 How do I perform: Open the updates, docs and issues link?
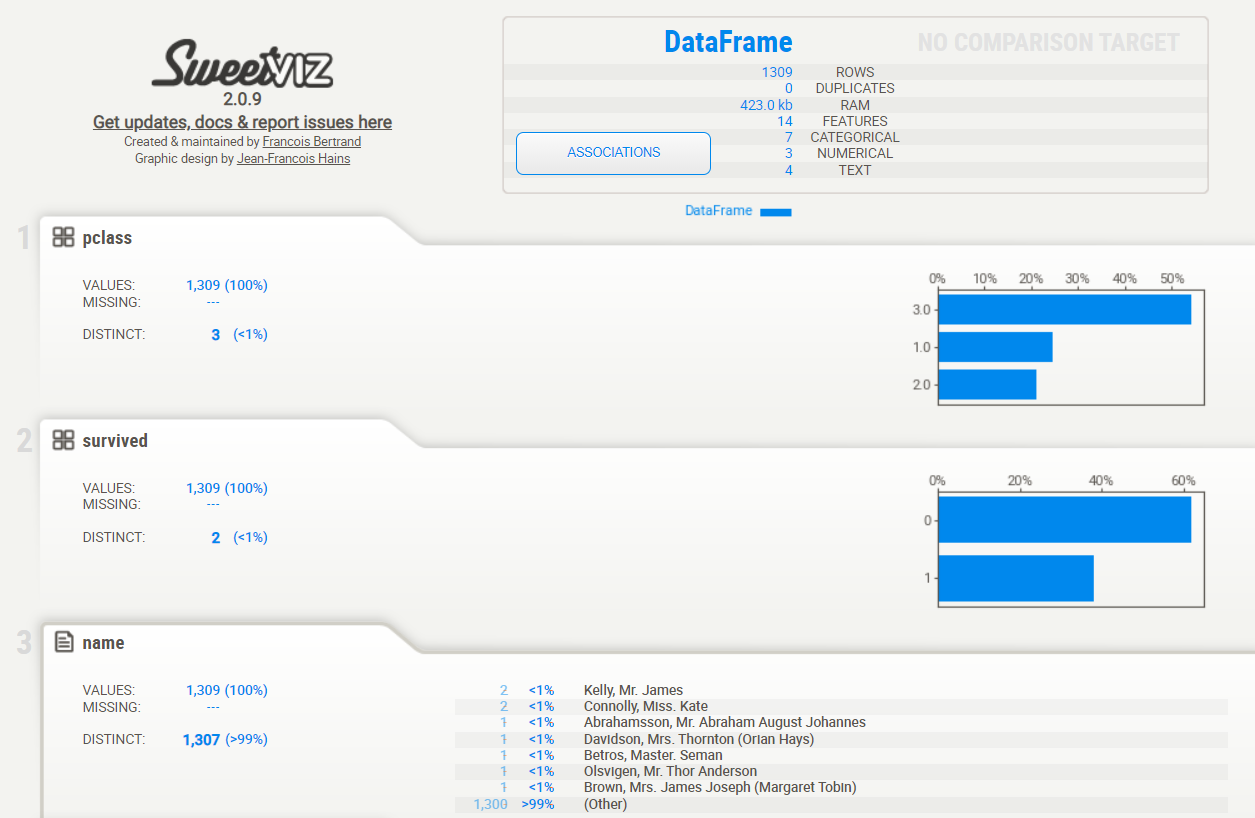coord(242,122)
